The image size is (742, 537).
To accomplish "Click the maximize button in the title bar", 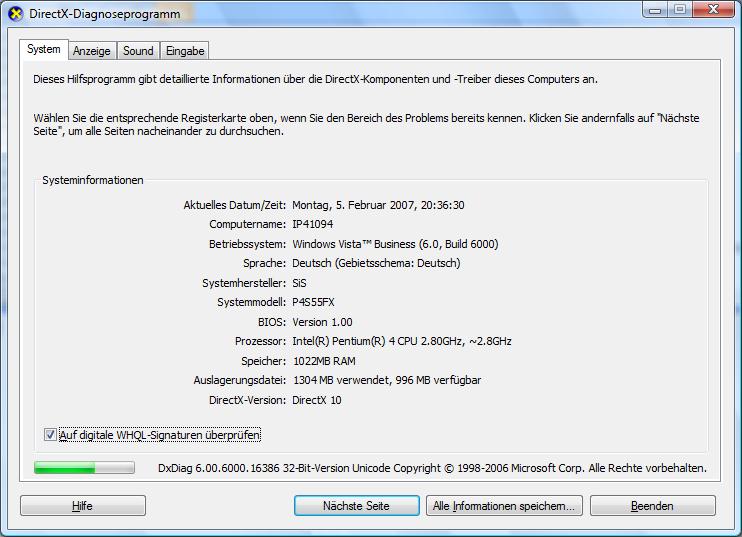I will 680,9.
